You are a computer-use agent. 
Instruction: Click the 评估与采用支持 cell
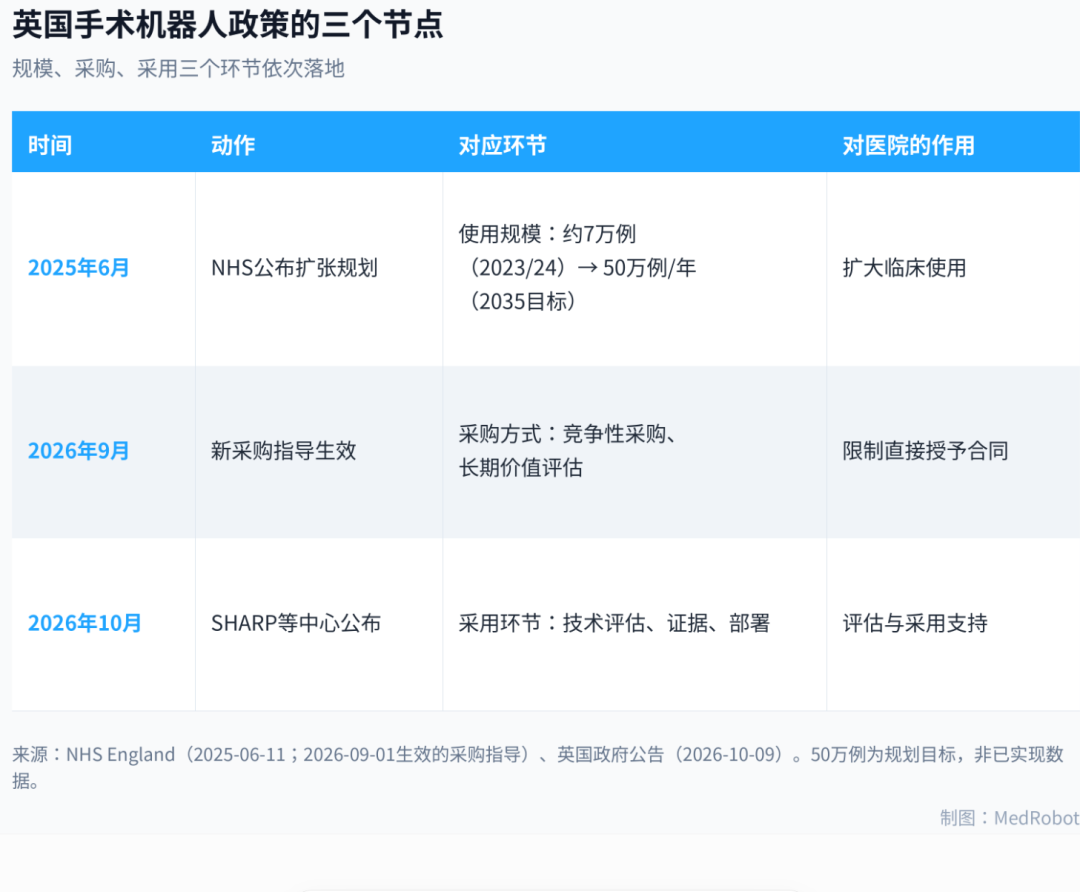click(x=915, y=623)
